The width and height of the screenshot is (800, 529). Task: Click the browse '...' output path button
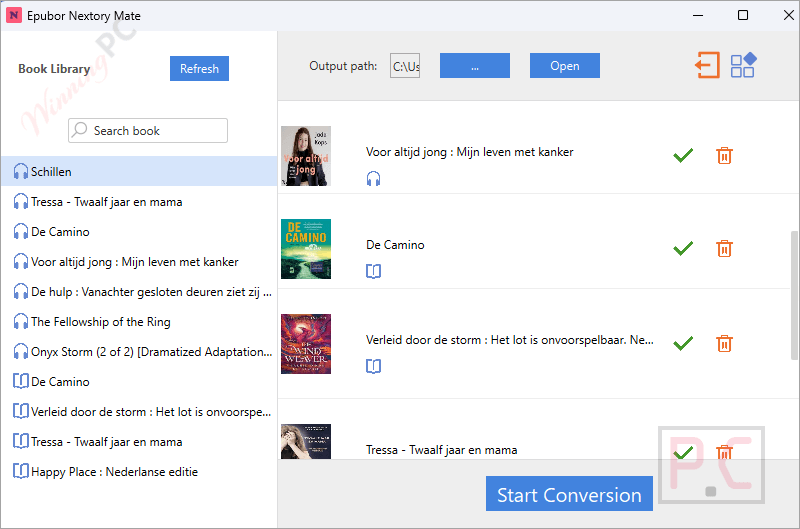click(474, 66)
